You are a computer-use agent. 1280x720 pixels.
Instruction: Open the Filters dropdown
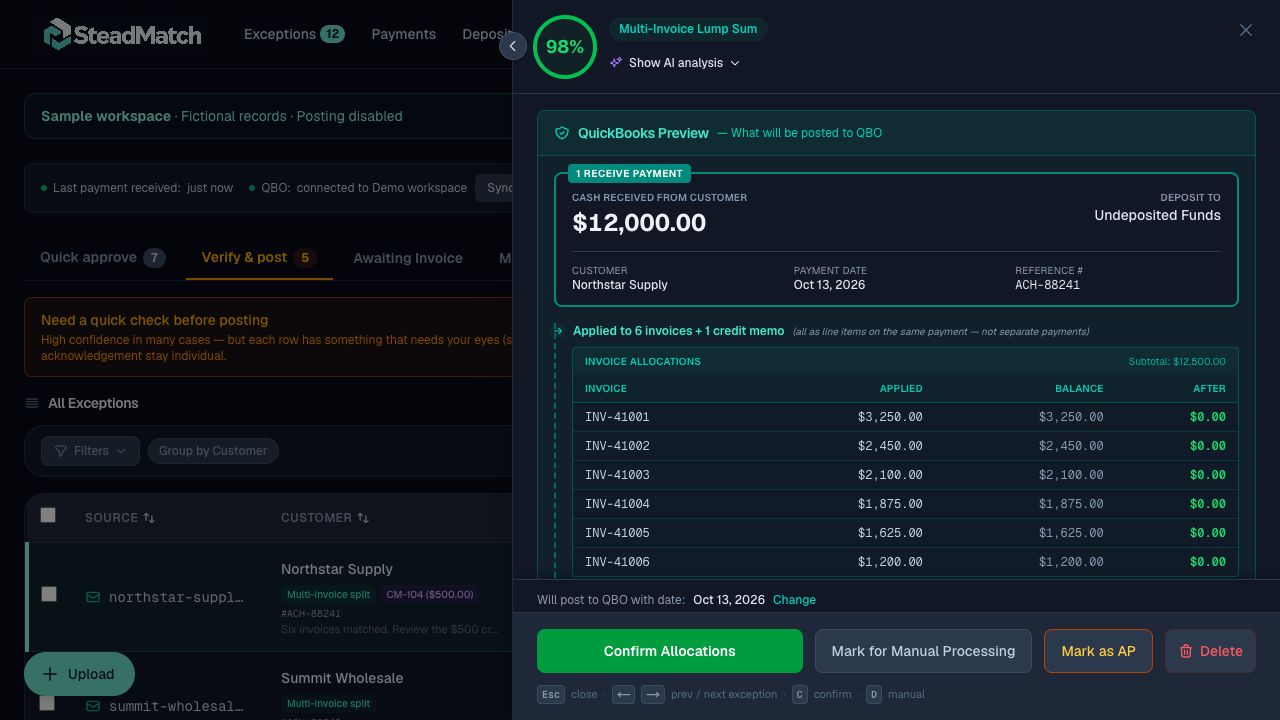point(91,451)
